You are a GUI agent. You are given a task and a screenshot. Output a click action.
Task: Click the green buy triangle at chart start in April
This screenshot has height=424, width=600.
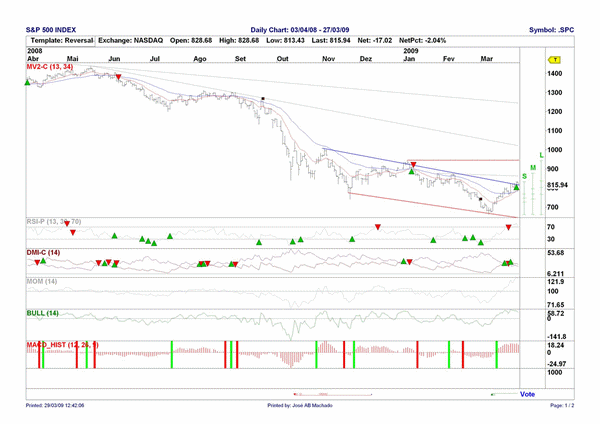27,82
